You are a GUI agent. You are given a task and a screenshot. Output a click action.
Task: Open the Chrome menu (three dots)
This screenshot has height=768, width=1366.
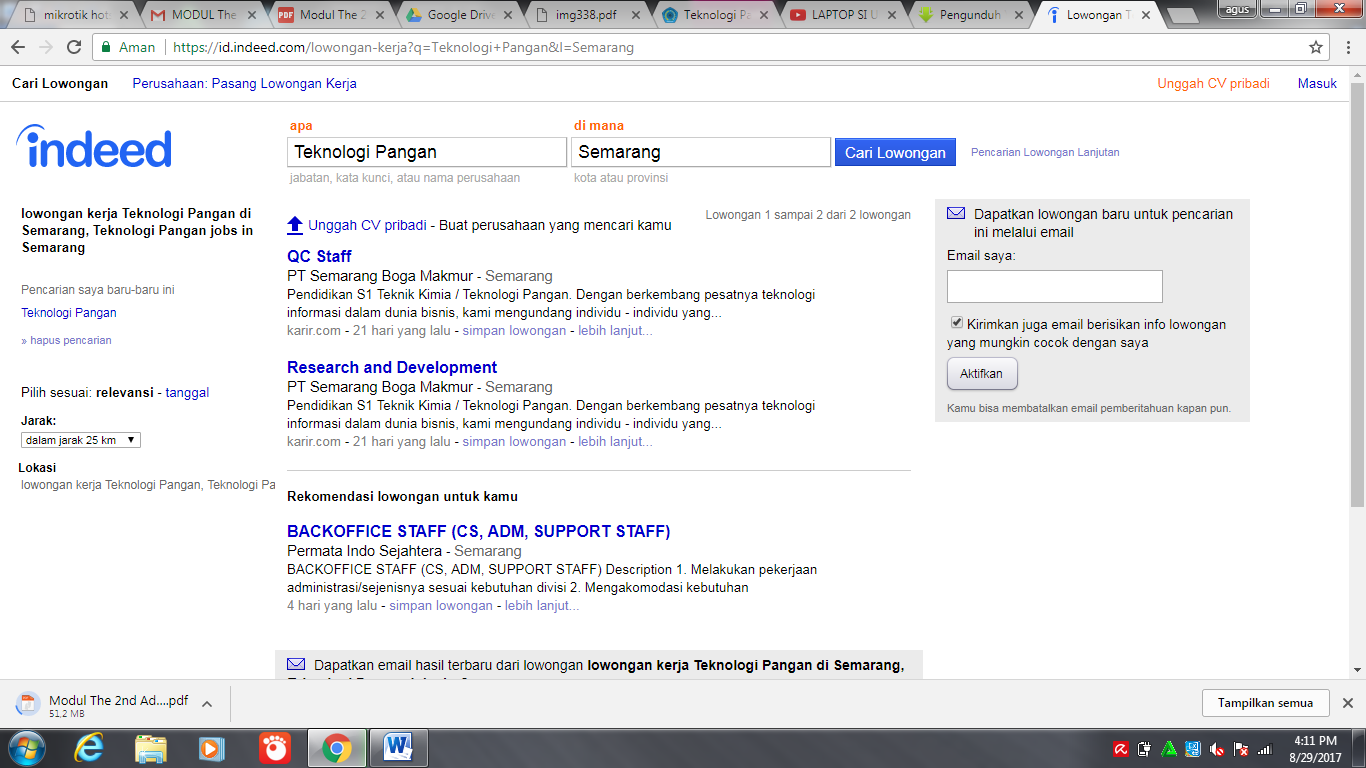(1347, 48)
